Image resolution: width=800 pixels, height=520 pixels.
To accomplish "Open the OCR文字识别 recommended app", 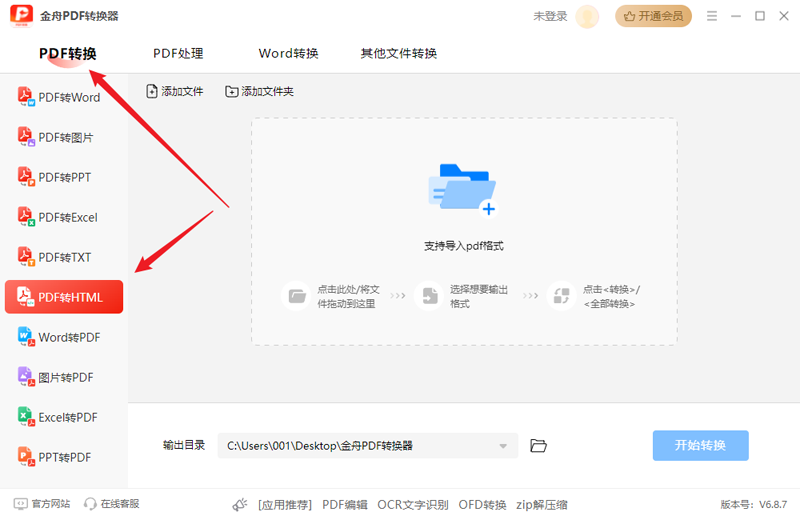I will click(x=413, y=505).
